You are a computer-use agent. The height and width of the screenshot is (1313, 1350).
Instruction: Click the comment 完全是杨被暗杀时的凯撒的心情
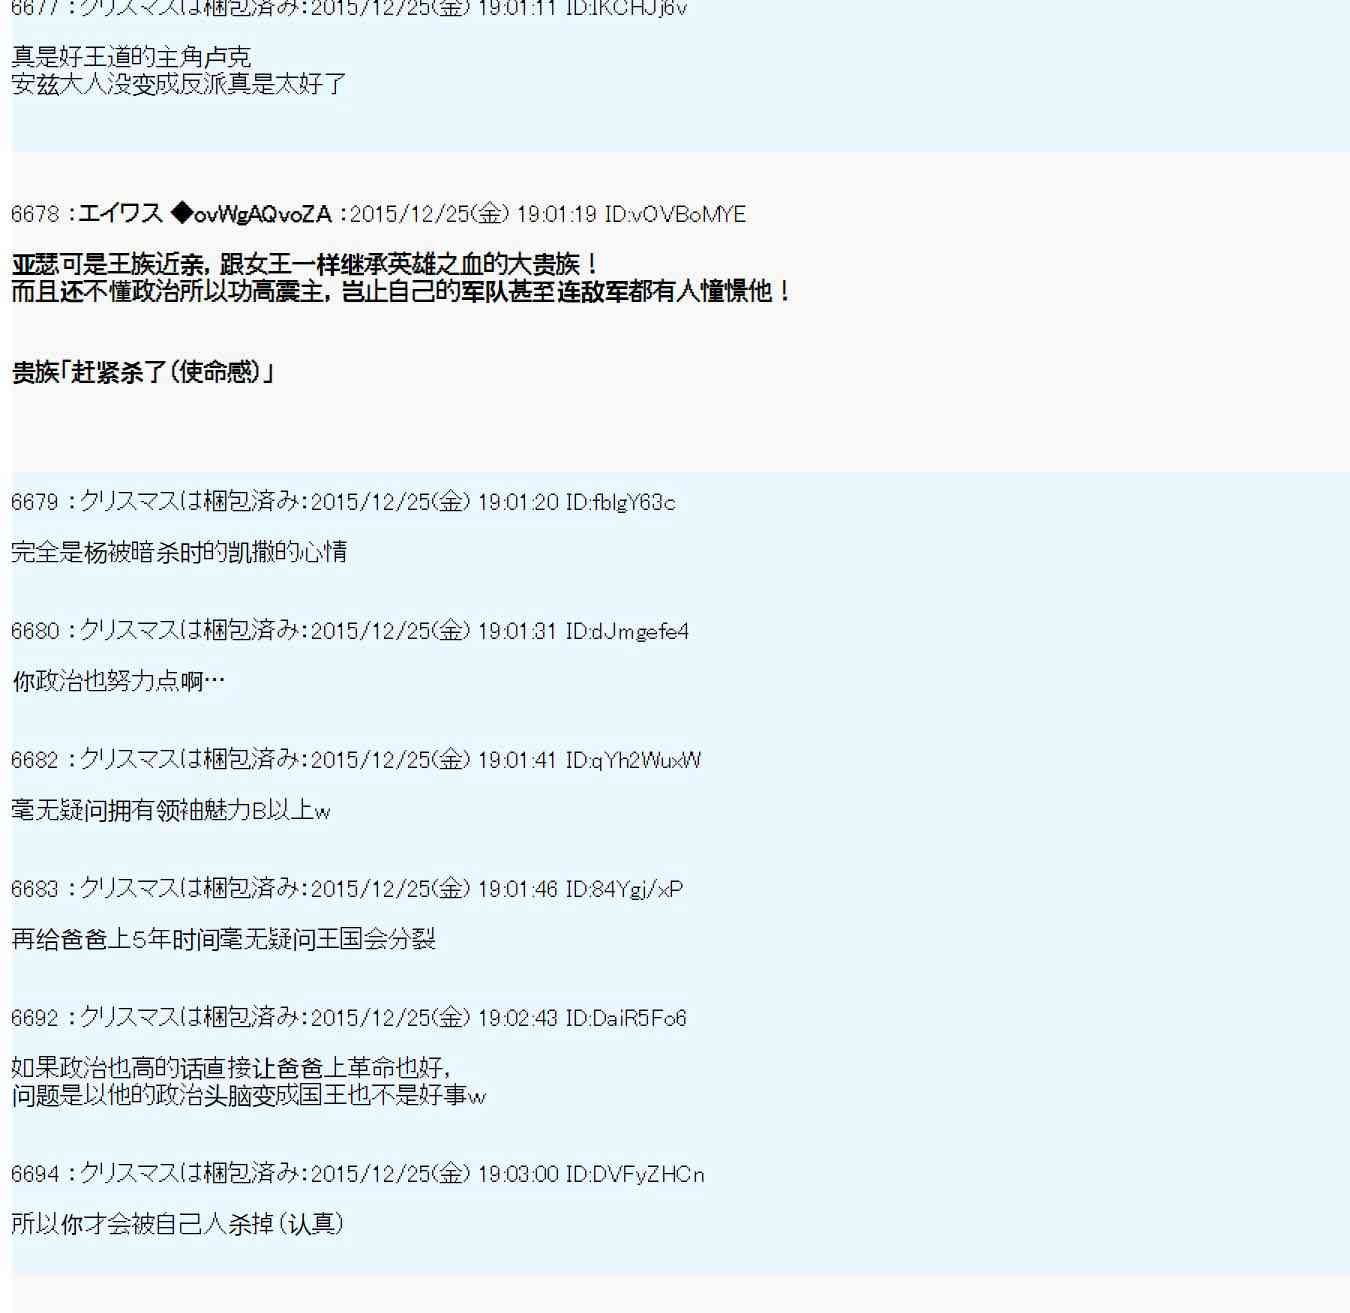(179, 552)
